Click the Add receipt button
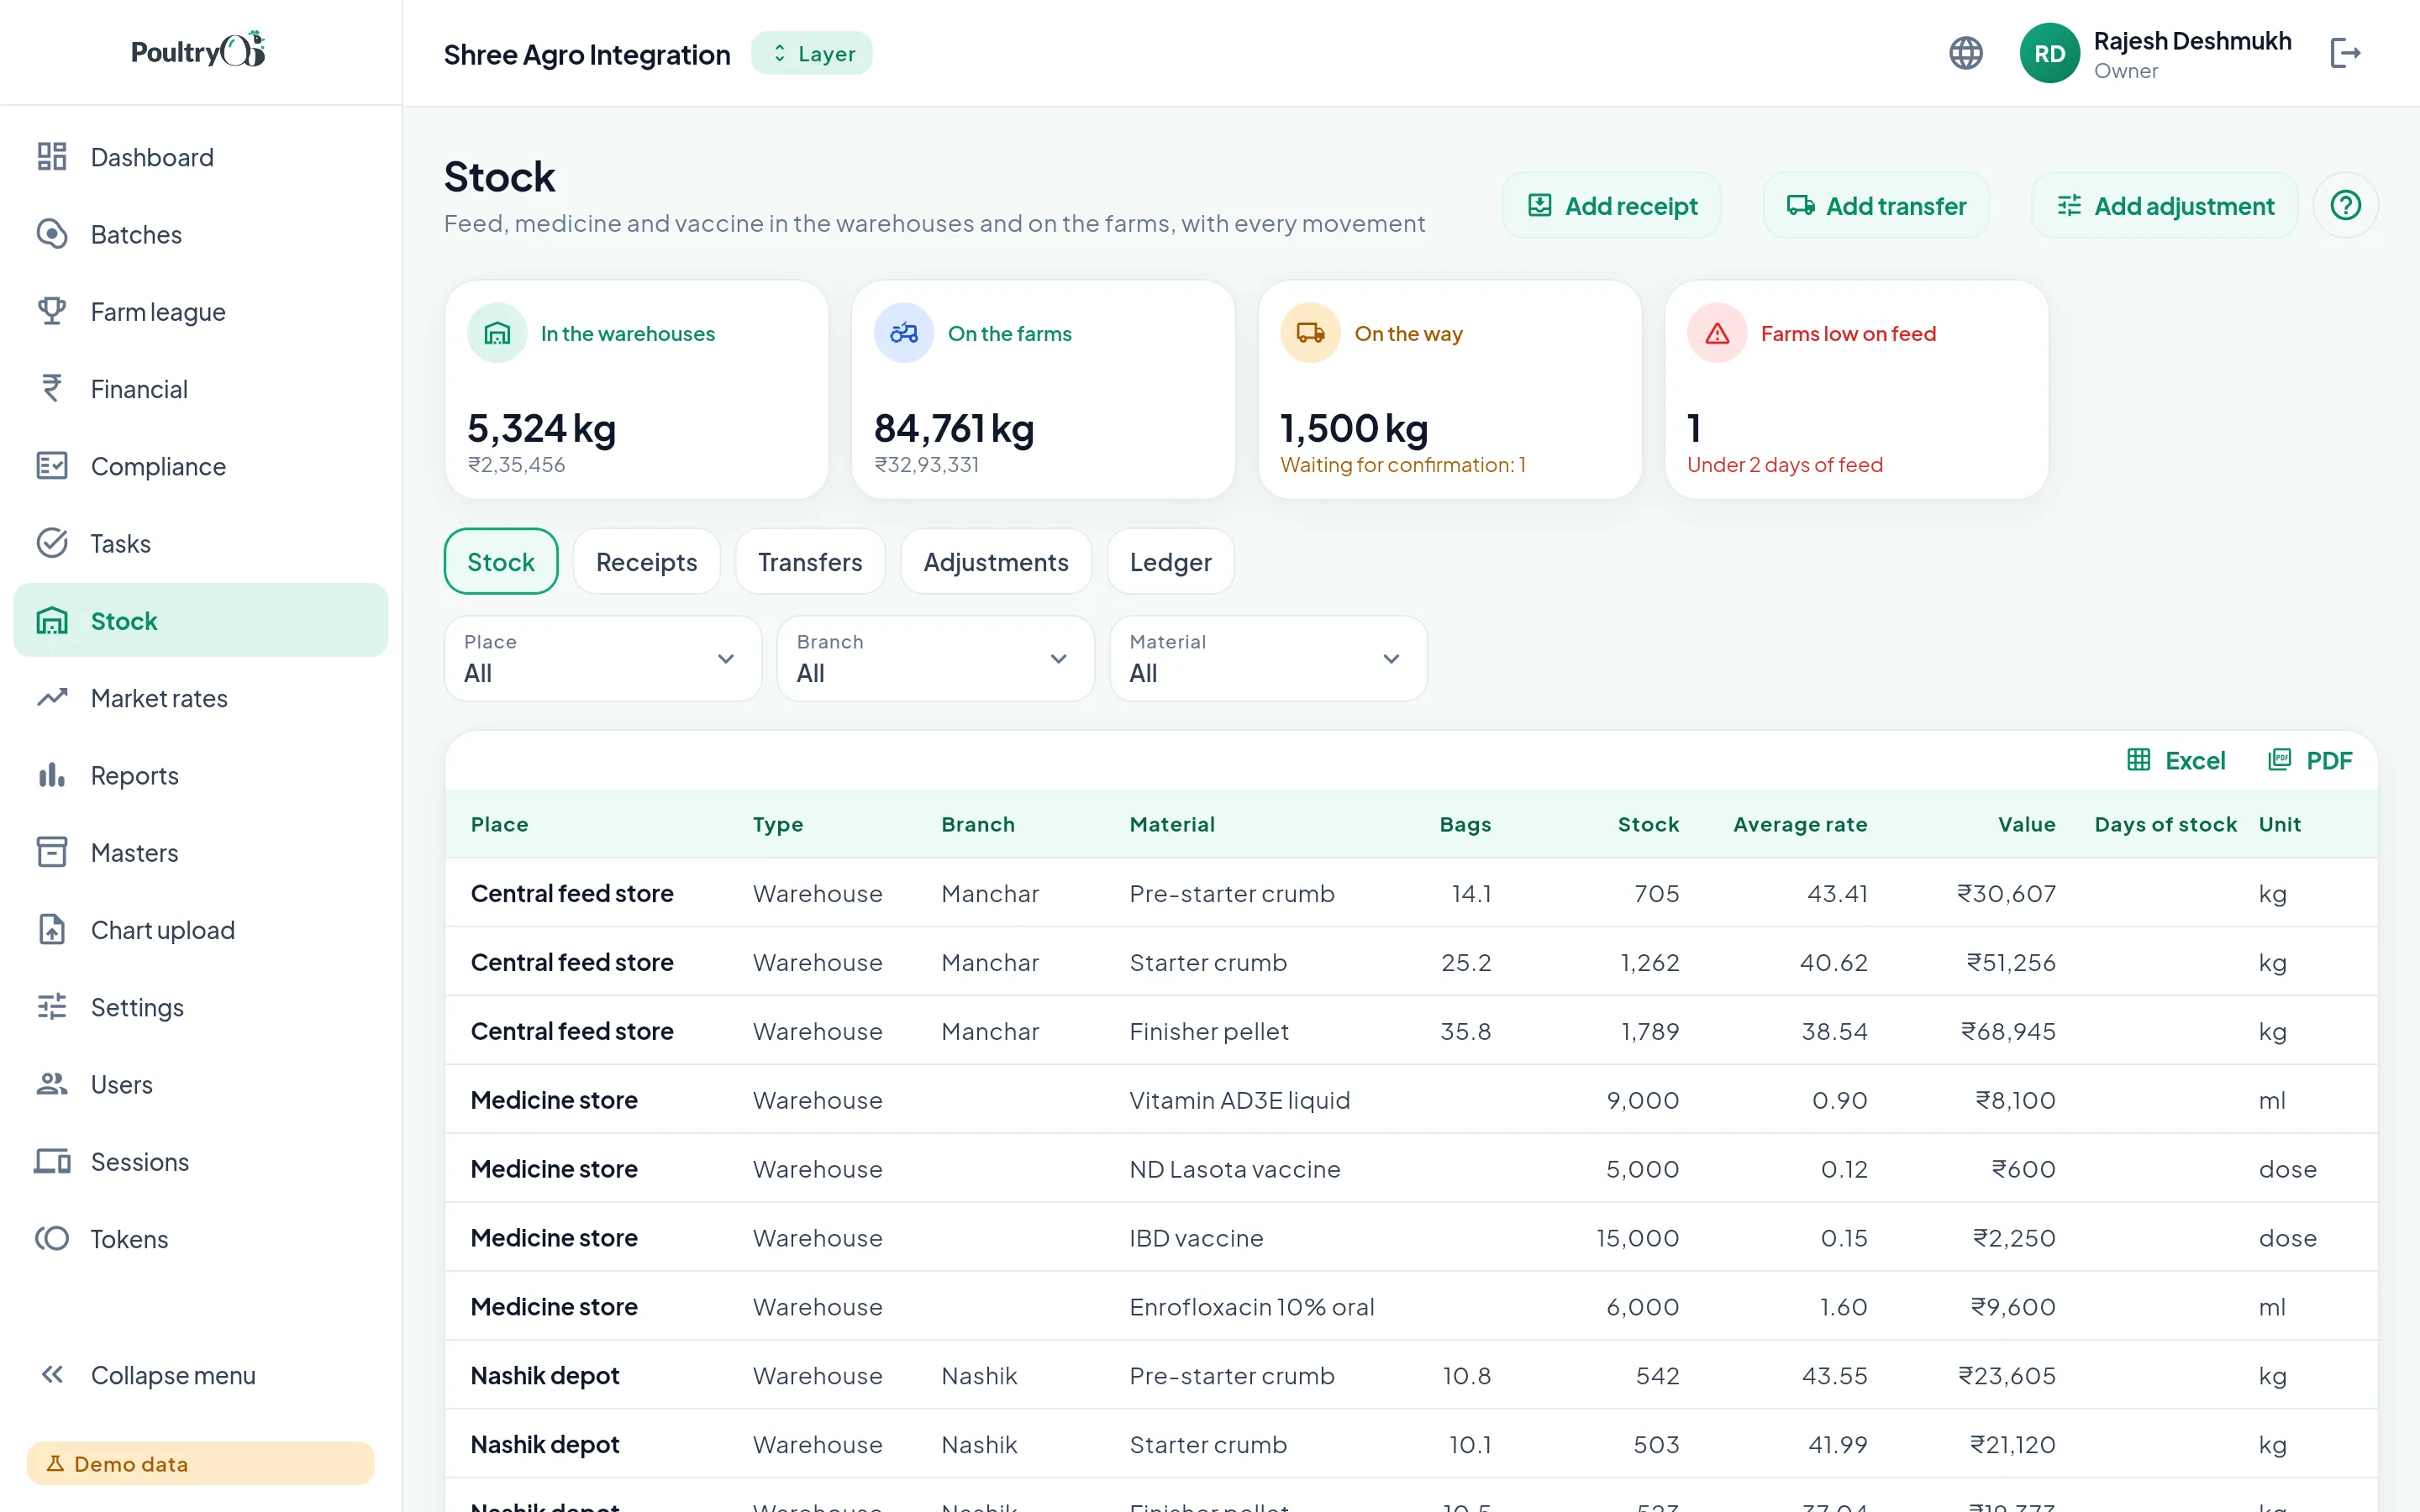The height and width of the screenshot is (1512, 2420). tap(1612, 205)
